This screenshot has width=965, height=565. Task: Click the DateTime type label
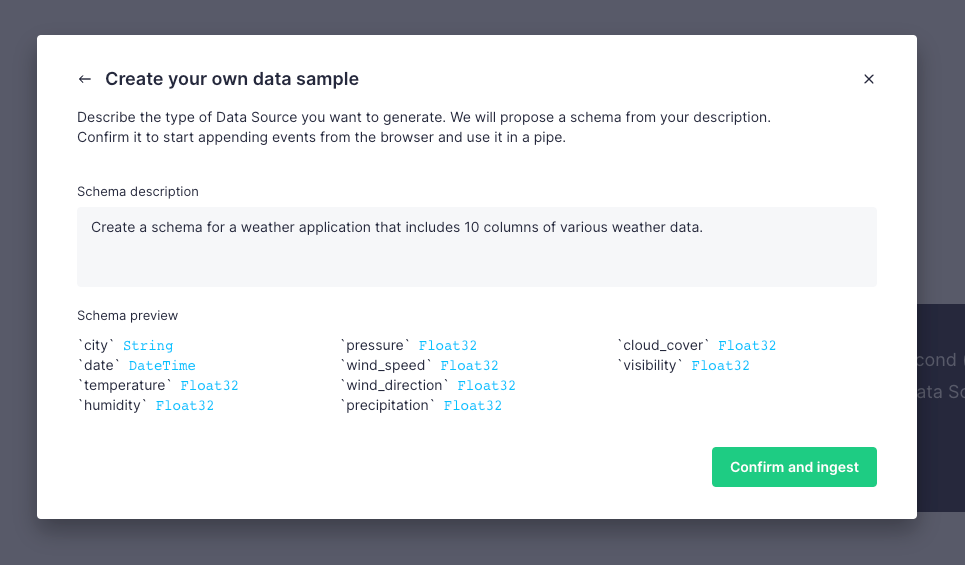click(x=162, y=366)
